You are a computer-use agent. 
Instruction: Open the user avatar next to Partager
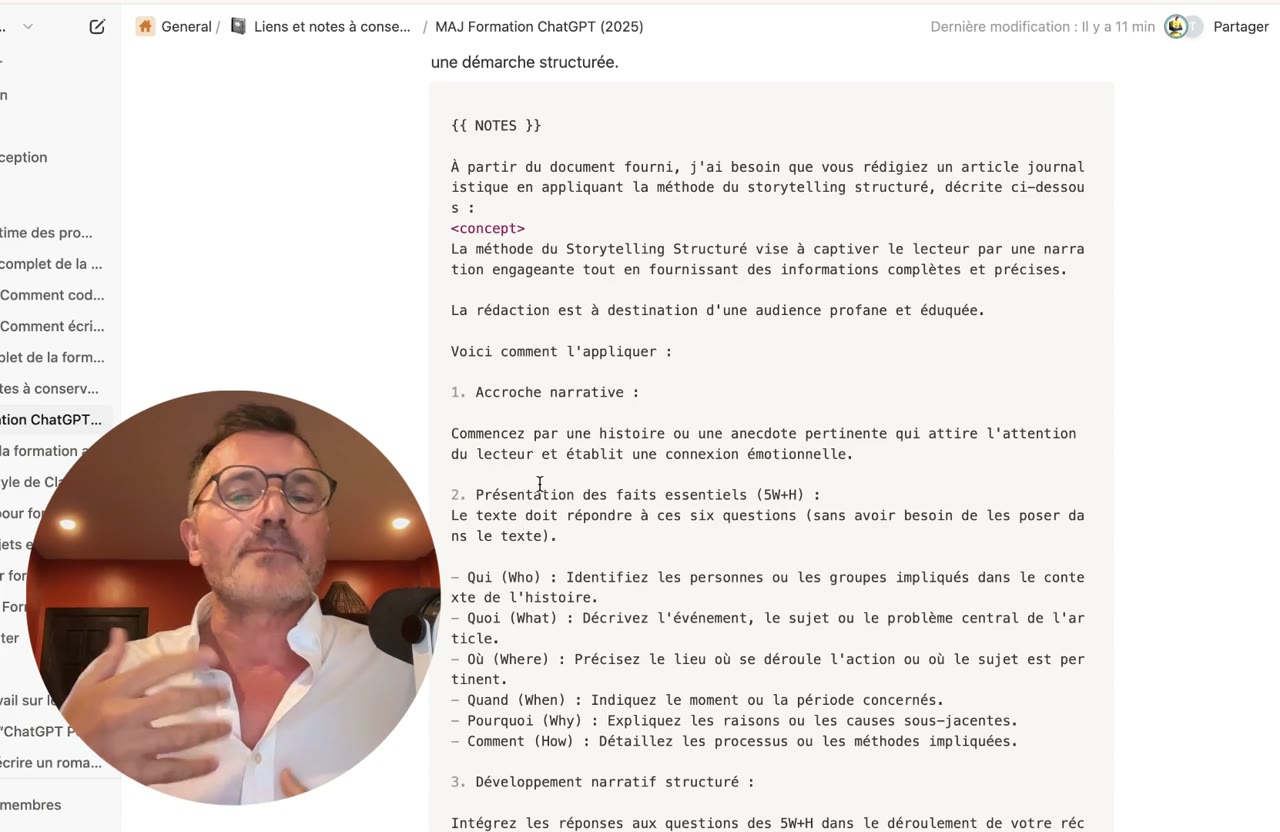1176,27
